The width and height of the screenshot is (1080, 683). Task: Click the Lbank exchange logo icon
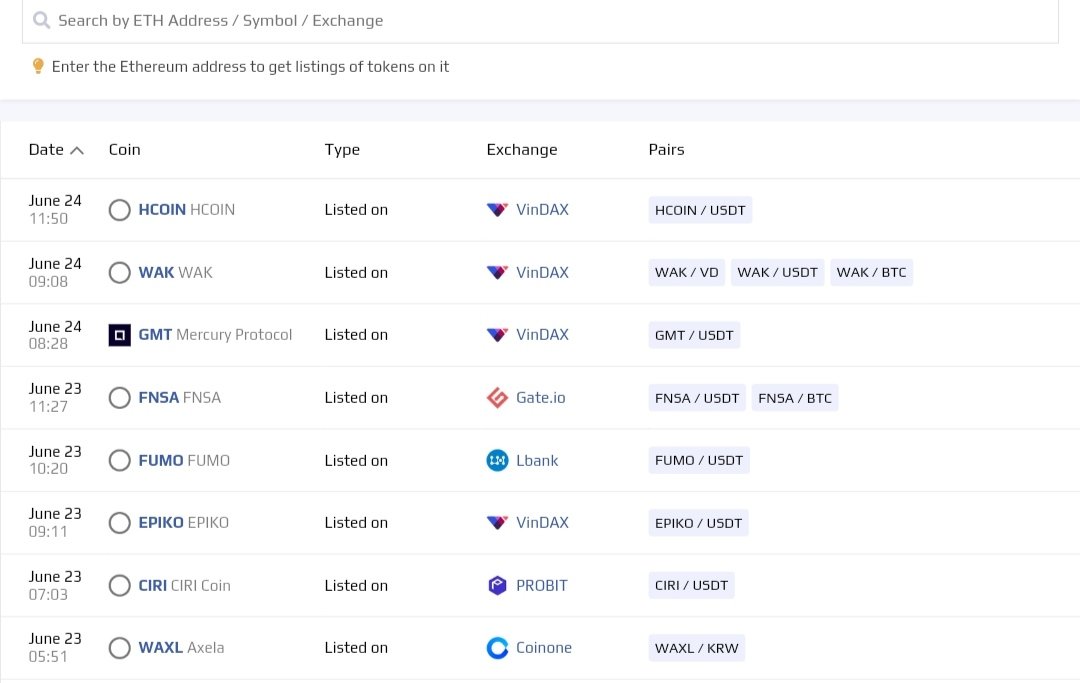(497, 461)
